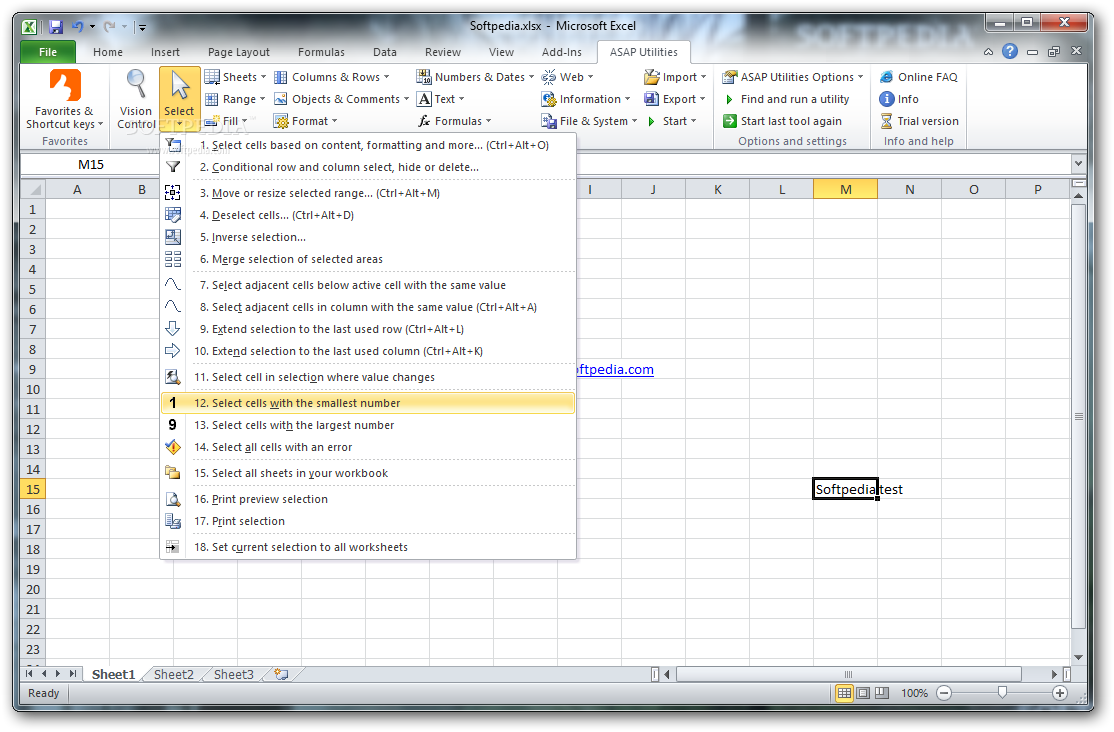Select column N header

pyautogui.click(x=909, y=189)
